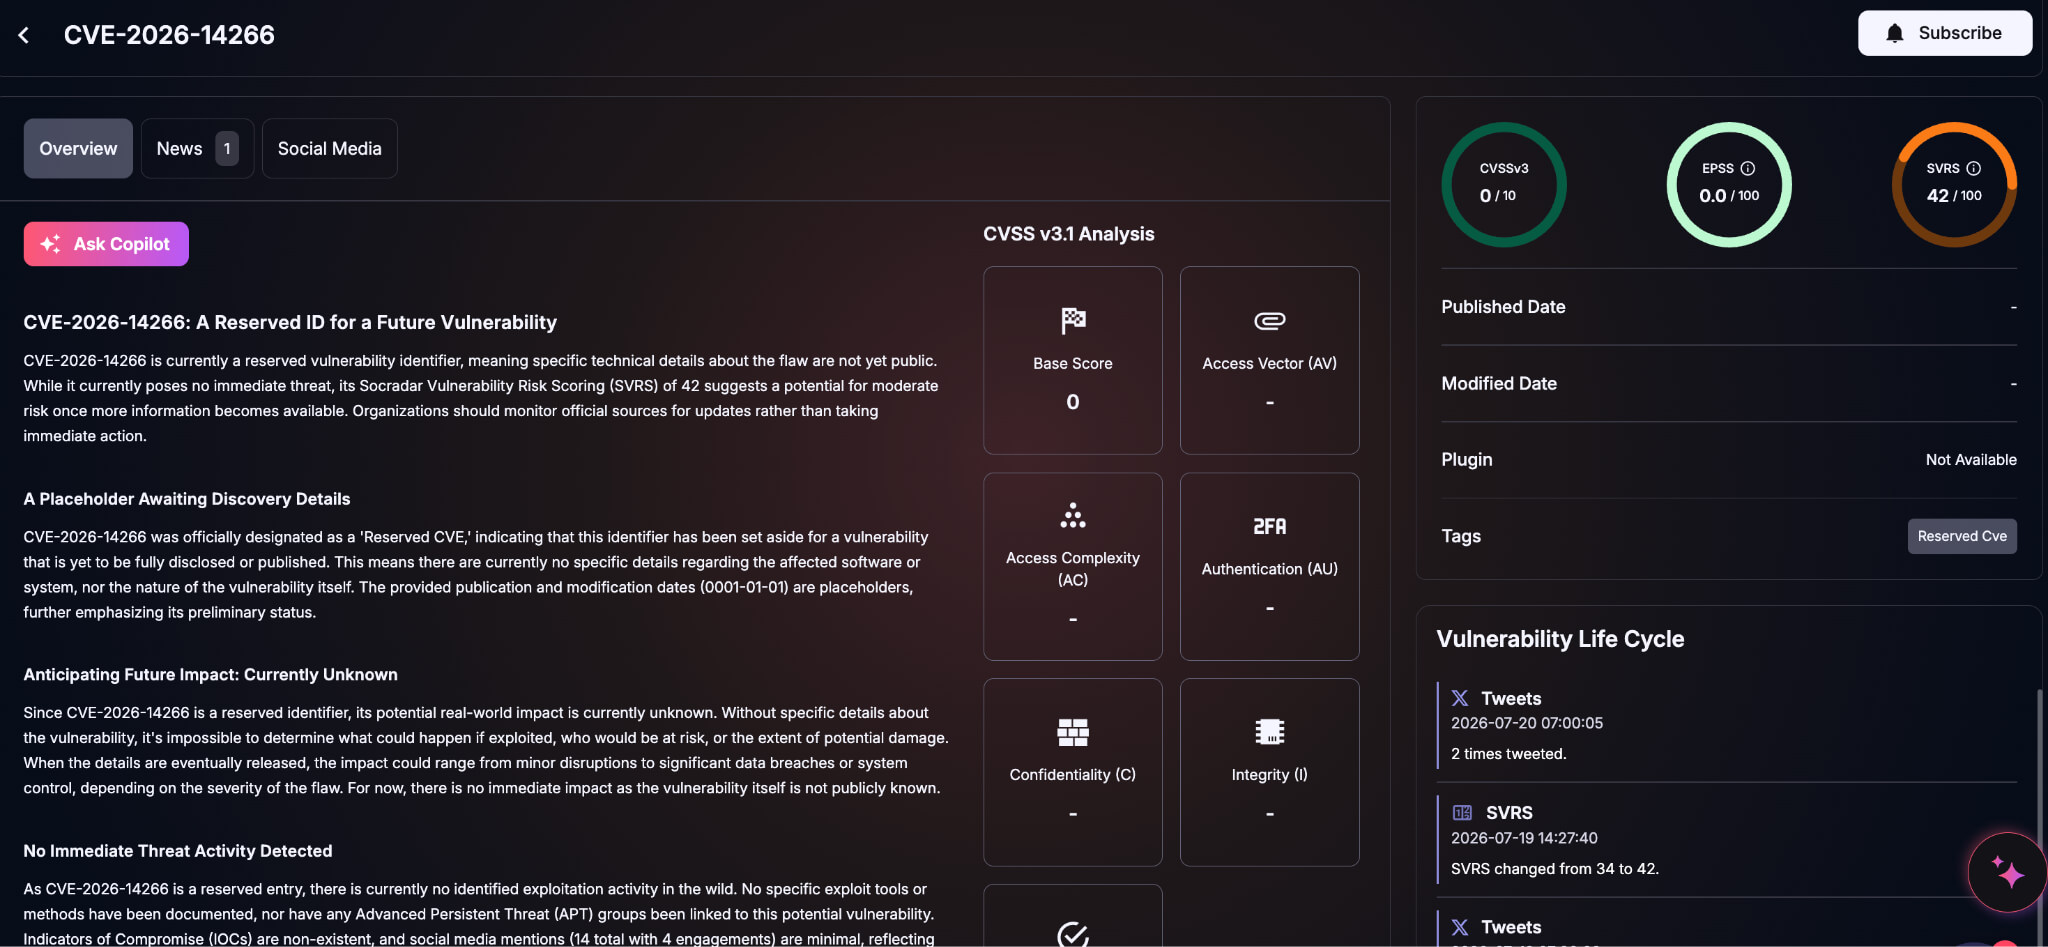The height and width of the screenshot is (947, 2048).
Task: Open the floating Copilot sparkle button
Action: tap(2008, 872)
